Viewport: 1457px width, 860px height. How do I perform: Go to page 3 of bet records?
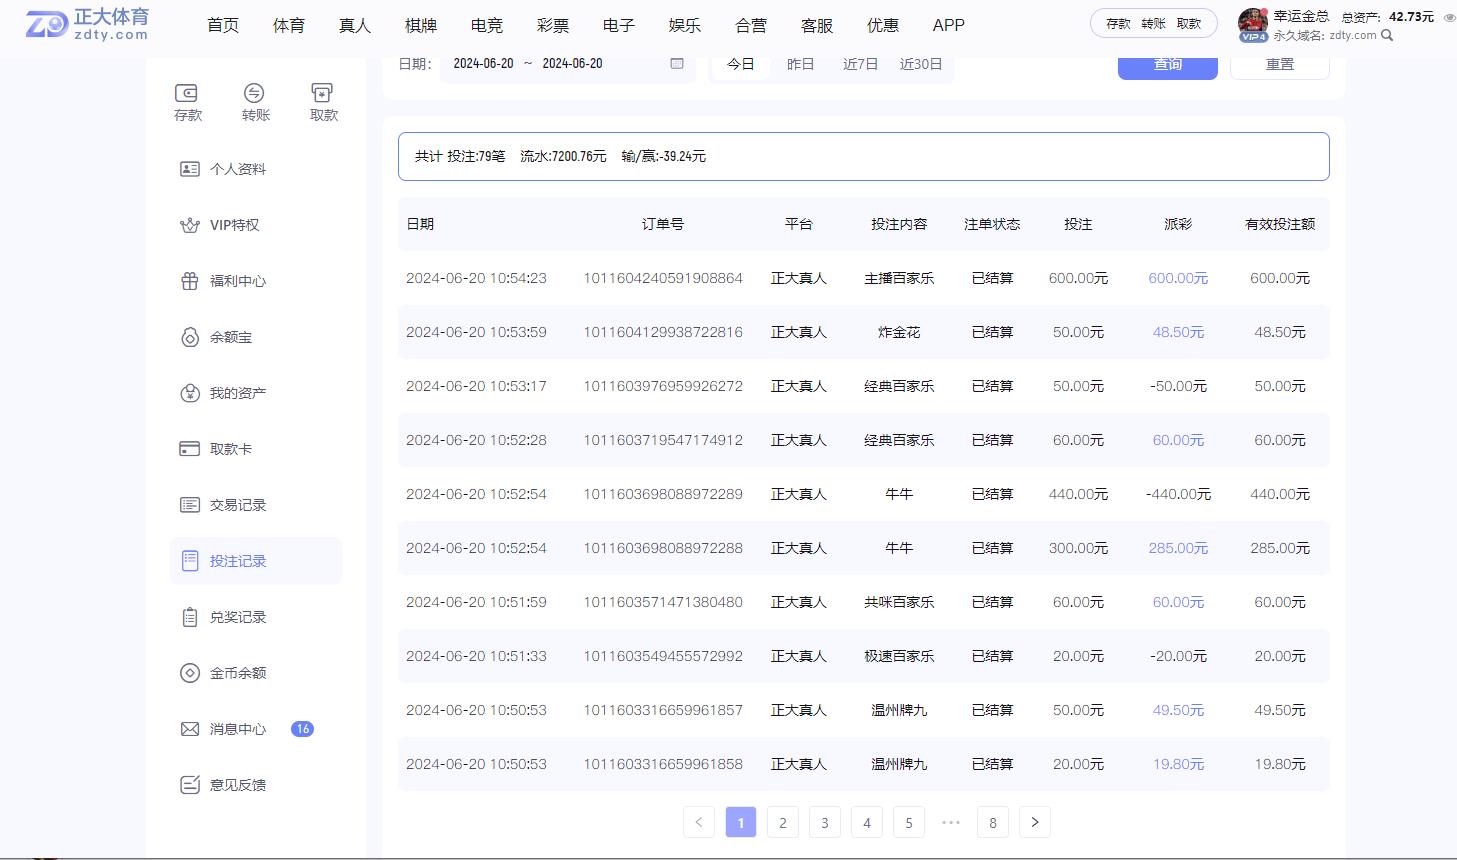click(824, 822)
